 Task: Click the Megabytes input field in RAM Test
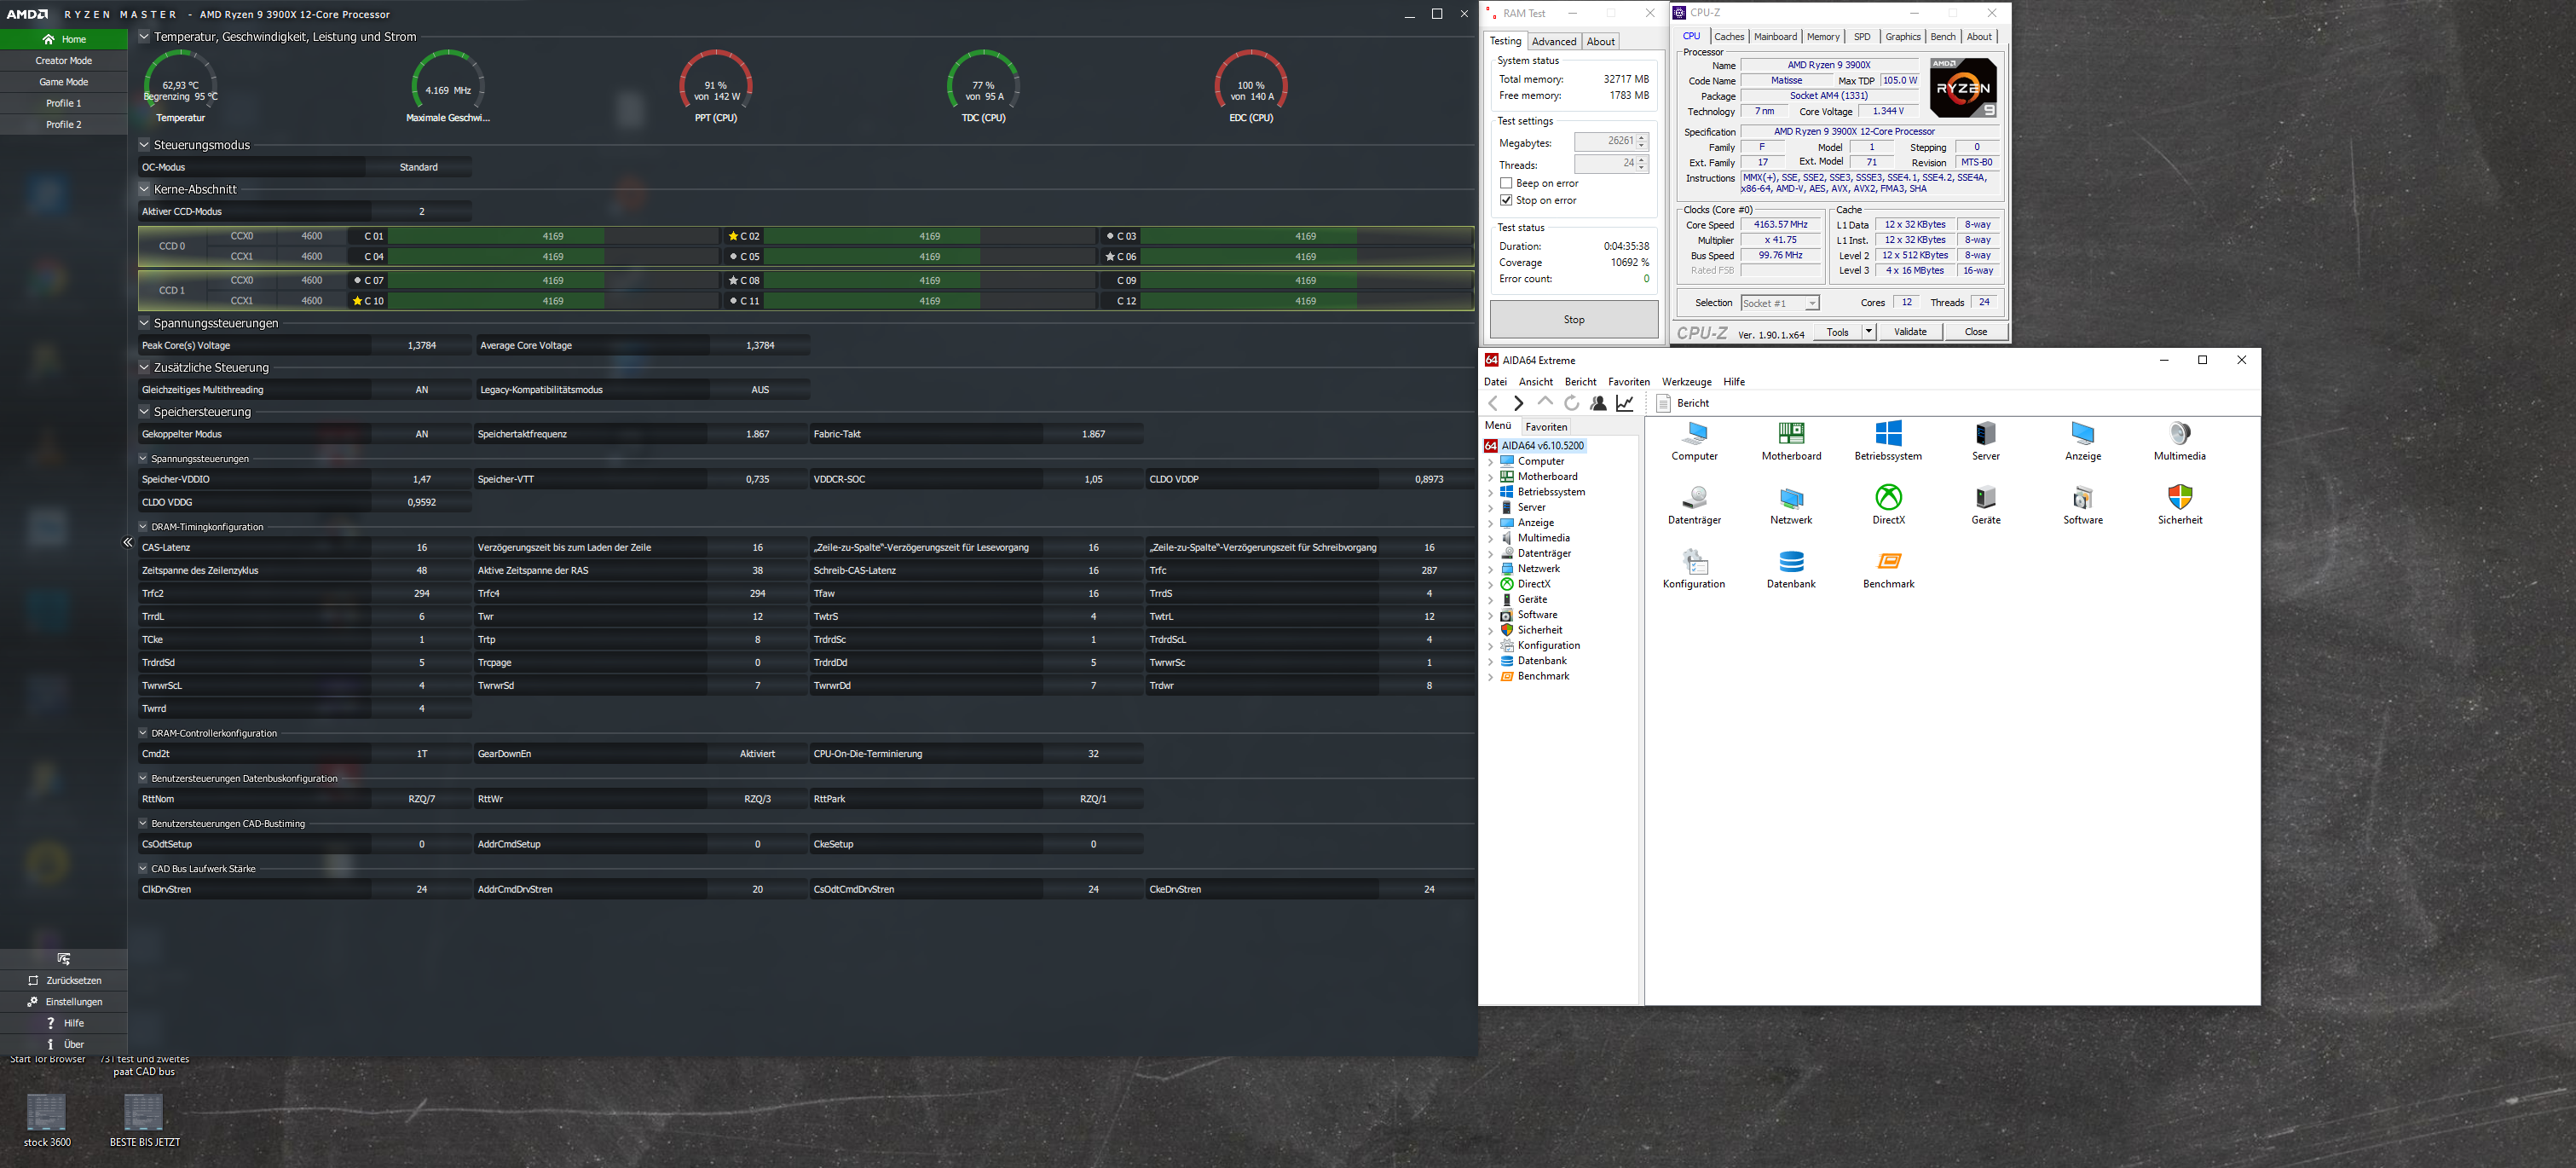(1605, 141)
